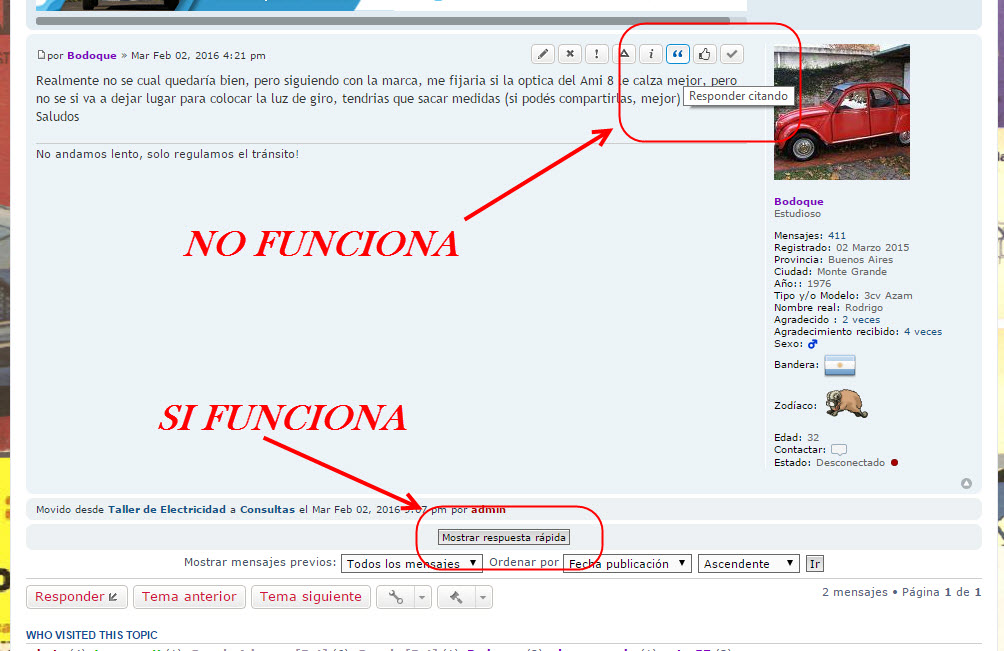Click the horizontal scrollbar above the post
This screenshot has width=1004, height=651.
click(x=383, y=20)
